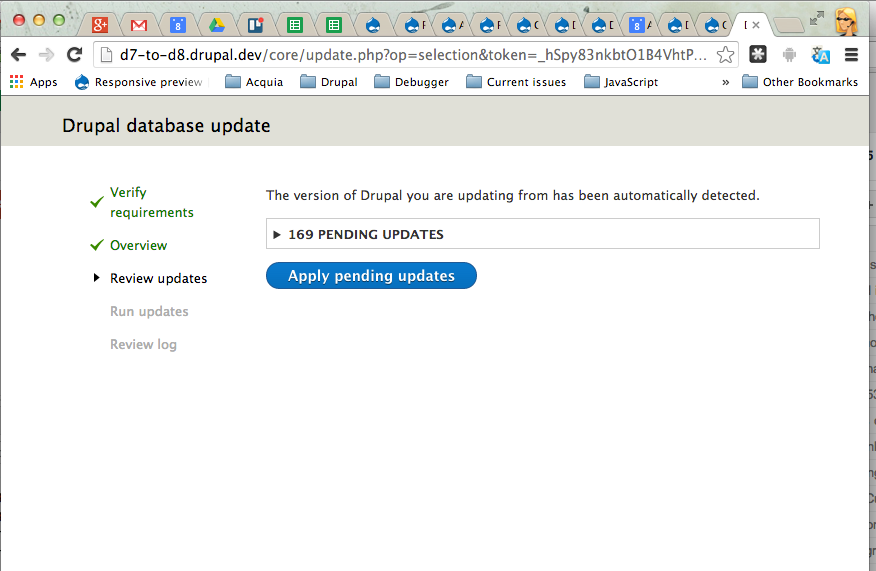The width and height of the screenshot is (876, 571).
Task: Switch to the Trello tab
Action: pos(256,25)
